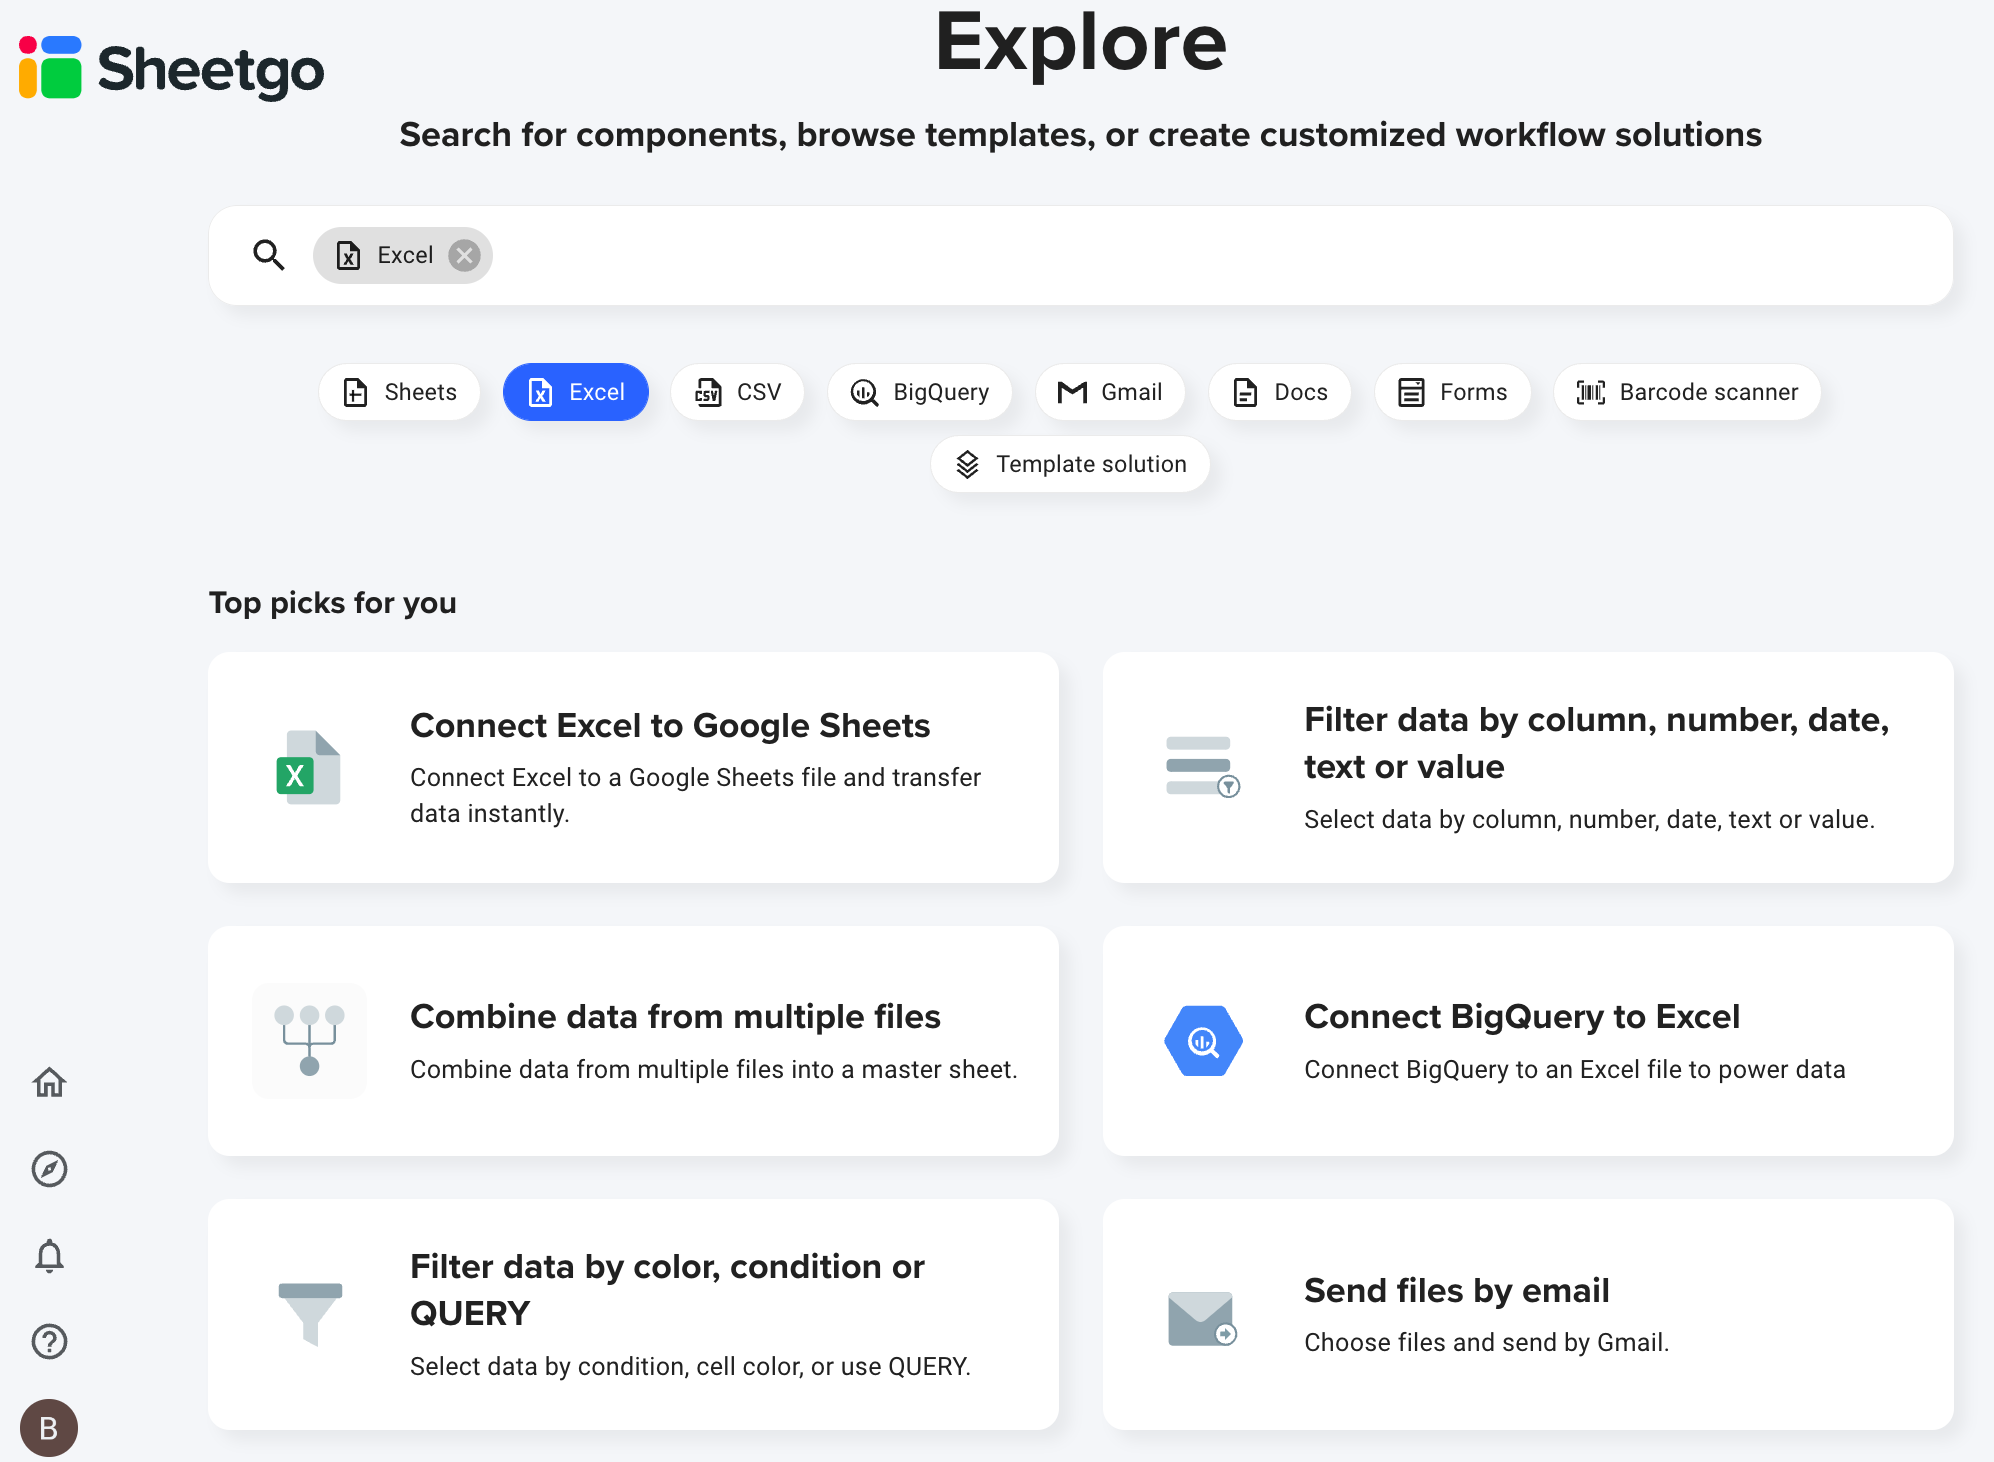Click 'Combine data from multiple files into a master sheet.'
Image resolution: width=1994 pixels, height=1462 pixels.
pyautogui.click(x=714, y=1069)
